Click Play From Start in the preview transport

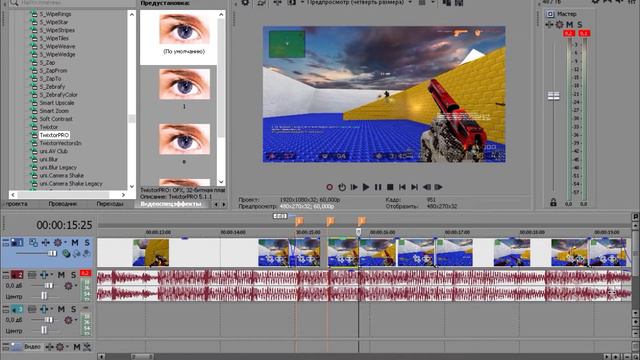pos(354,187)
